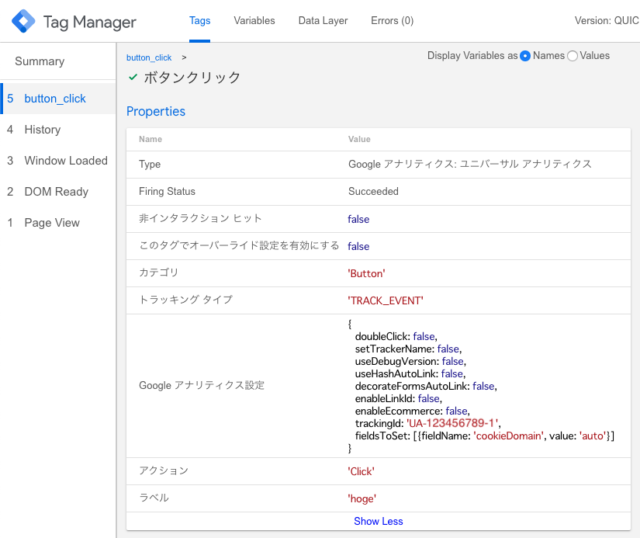Click the アクション row label
Screen dimensions: 640x538
(x=164, y=471)
